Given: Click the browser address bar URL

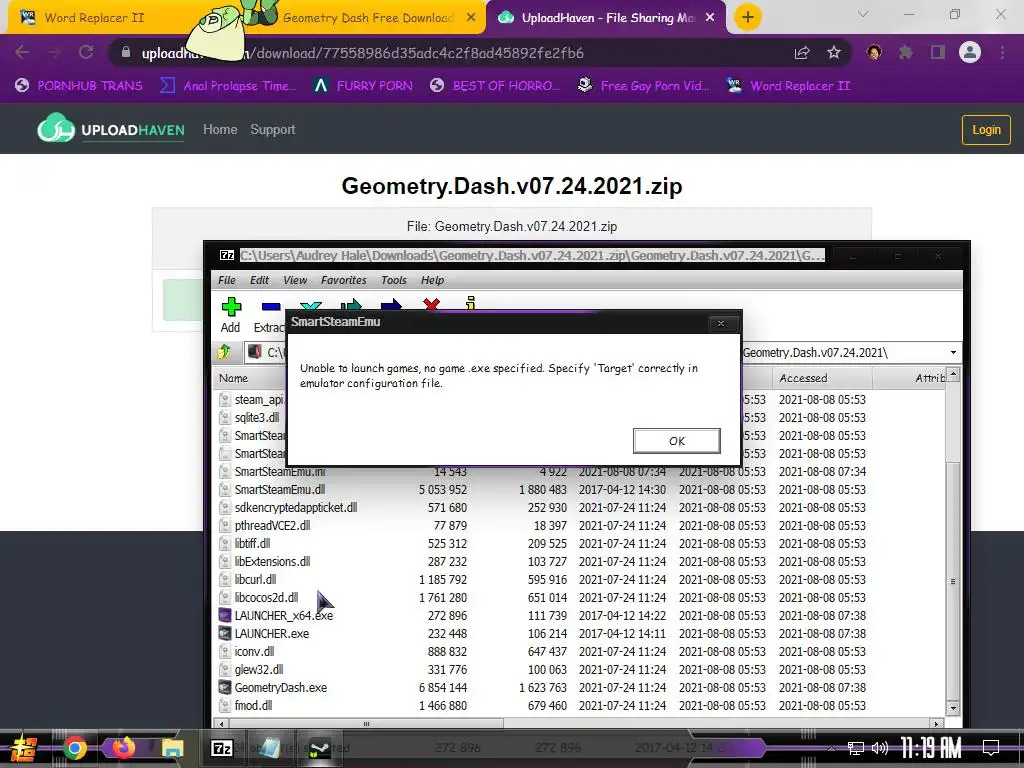Looking at the screenshot, I should point(362,53).
